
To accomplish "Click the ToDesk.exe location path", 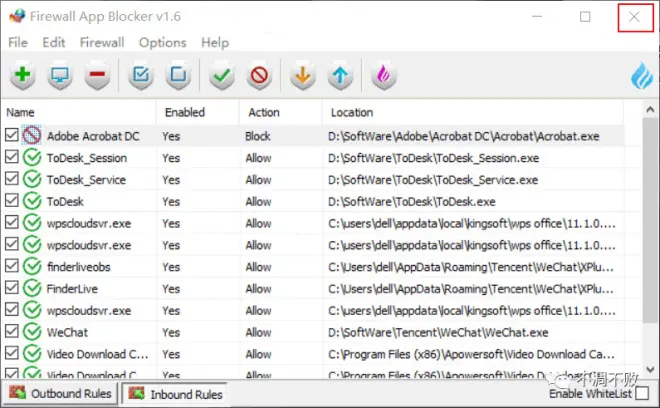I will pos(412,202).
